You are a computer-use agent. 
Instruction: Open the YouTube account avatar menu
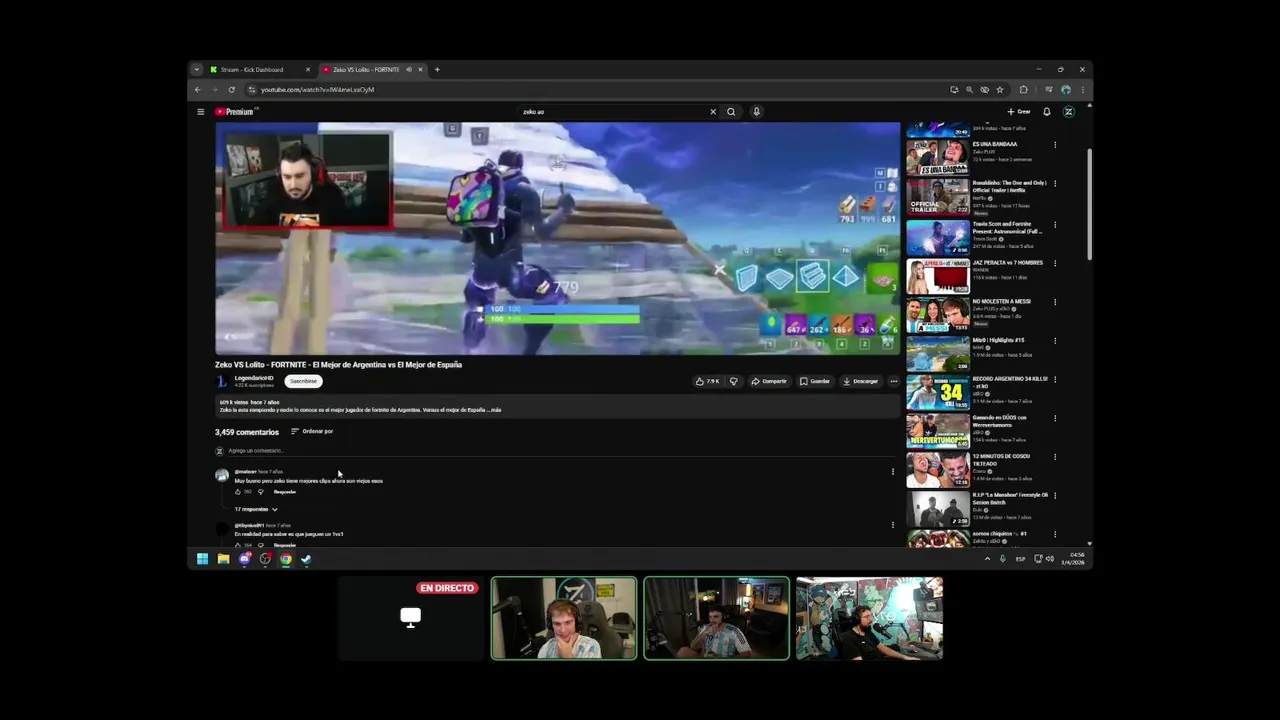1068,112
